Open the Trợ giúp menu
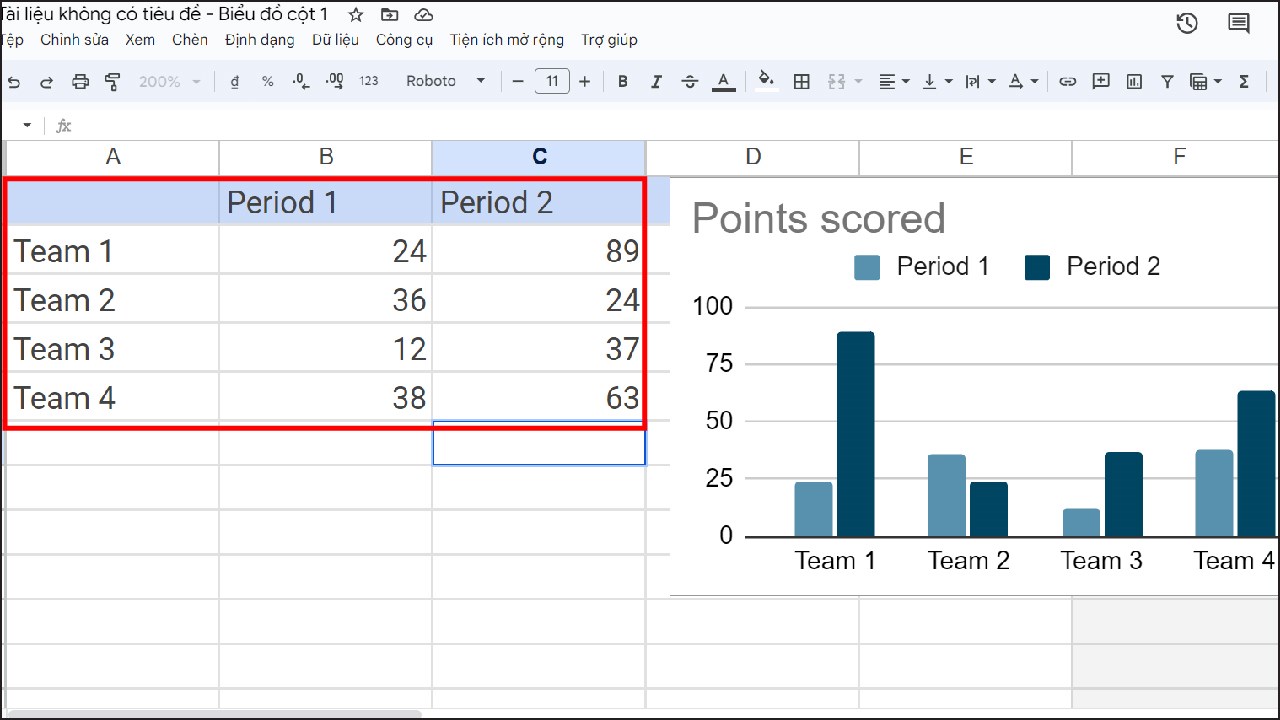This screenshot has height=720, width=1280. 609,40
